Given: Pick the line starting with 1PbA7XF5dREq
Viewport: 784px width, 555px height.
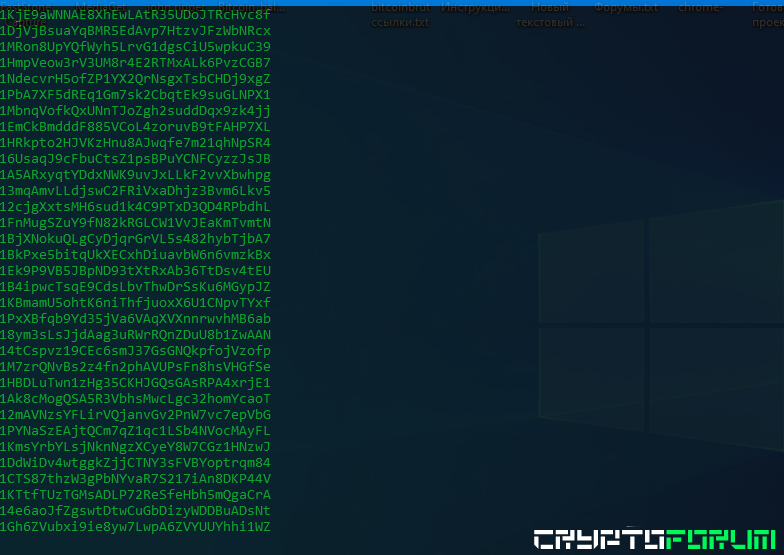Looking at the screenshot, I should click(x=135, y=94).
